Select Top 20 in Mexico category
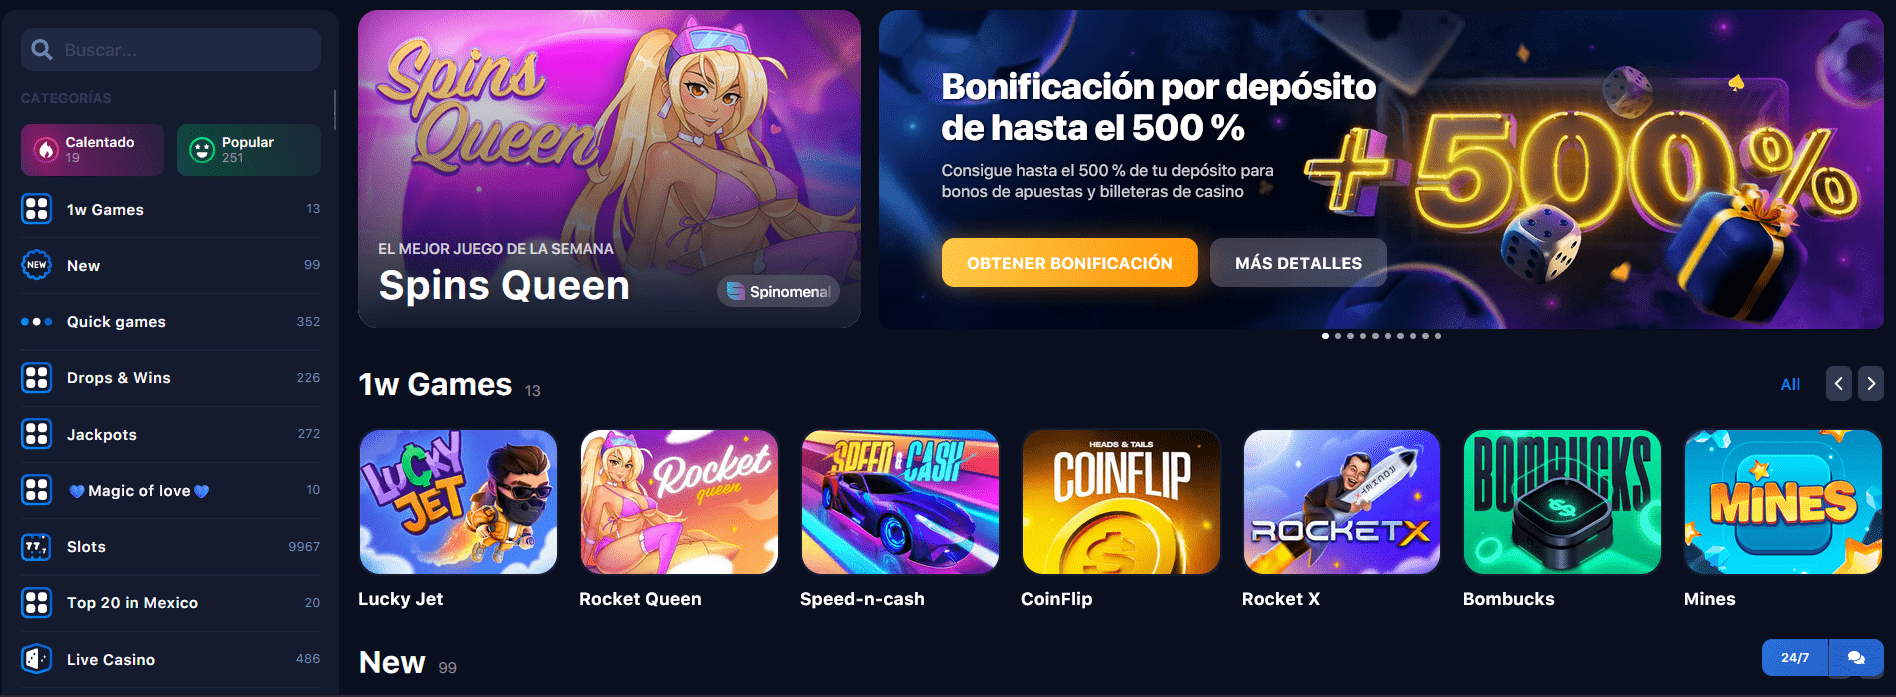The height and width of the screenshot is (697, 1896). click(x=170, y=603)
